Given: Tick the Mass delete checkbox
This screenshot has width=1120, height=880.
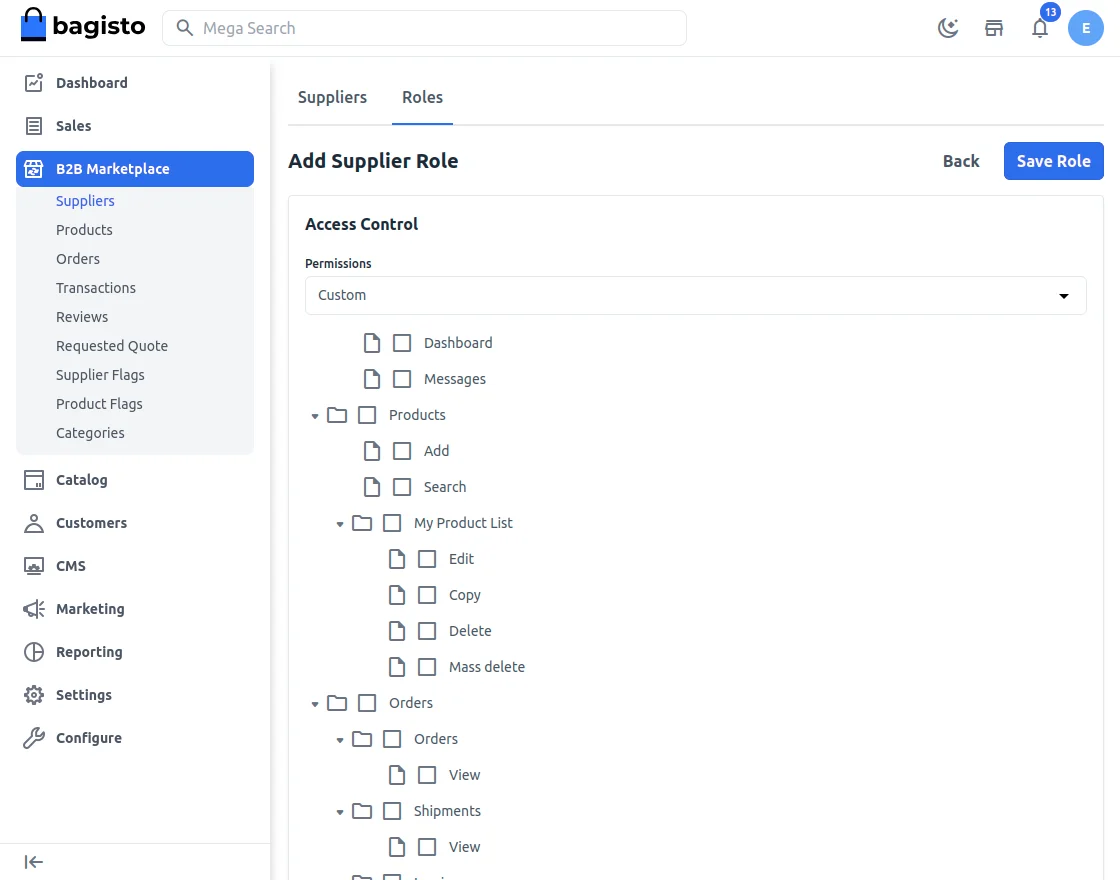Looking at the screenshot, I should (427, 666).
